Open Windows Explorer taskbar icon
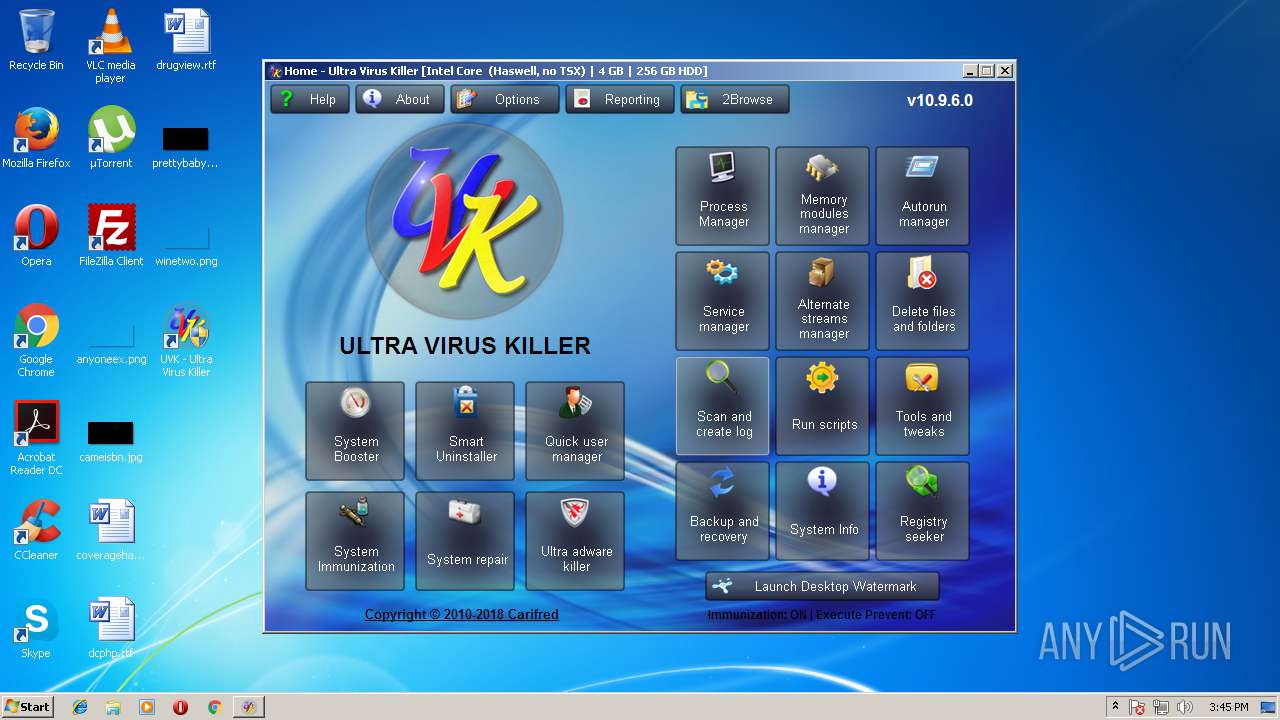This screenshot has width=1280, height=720. pos(113,707)
